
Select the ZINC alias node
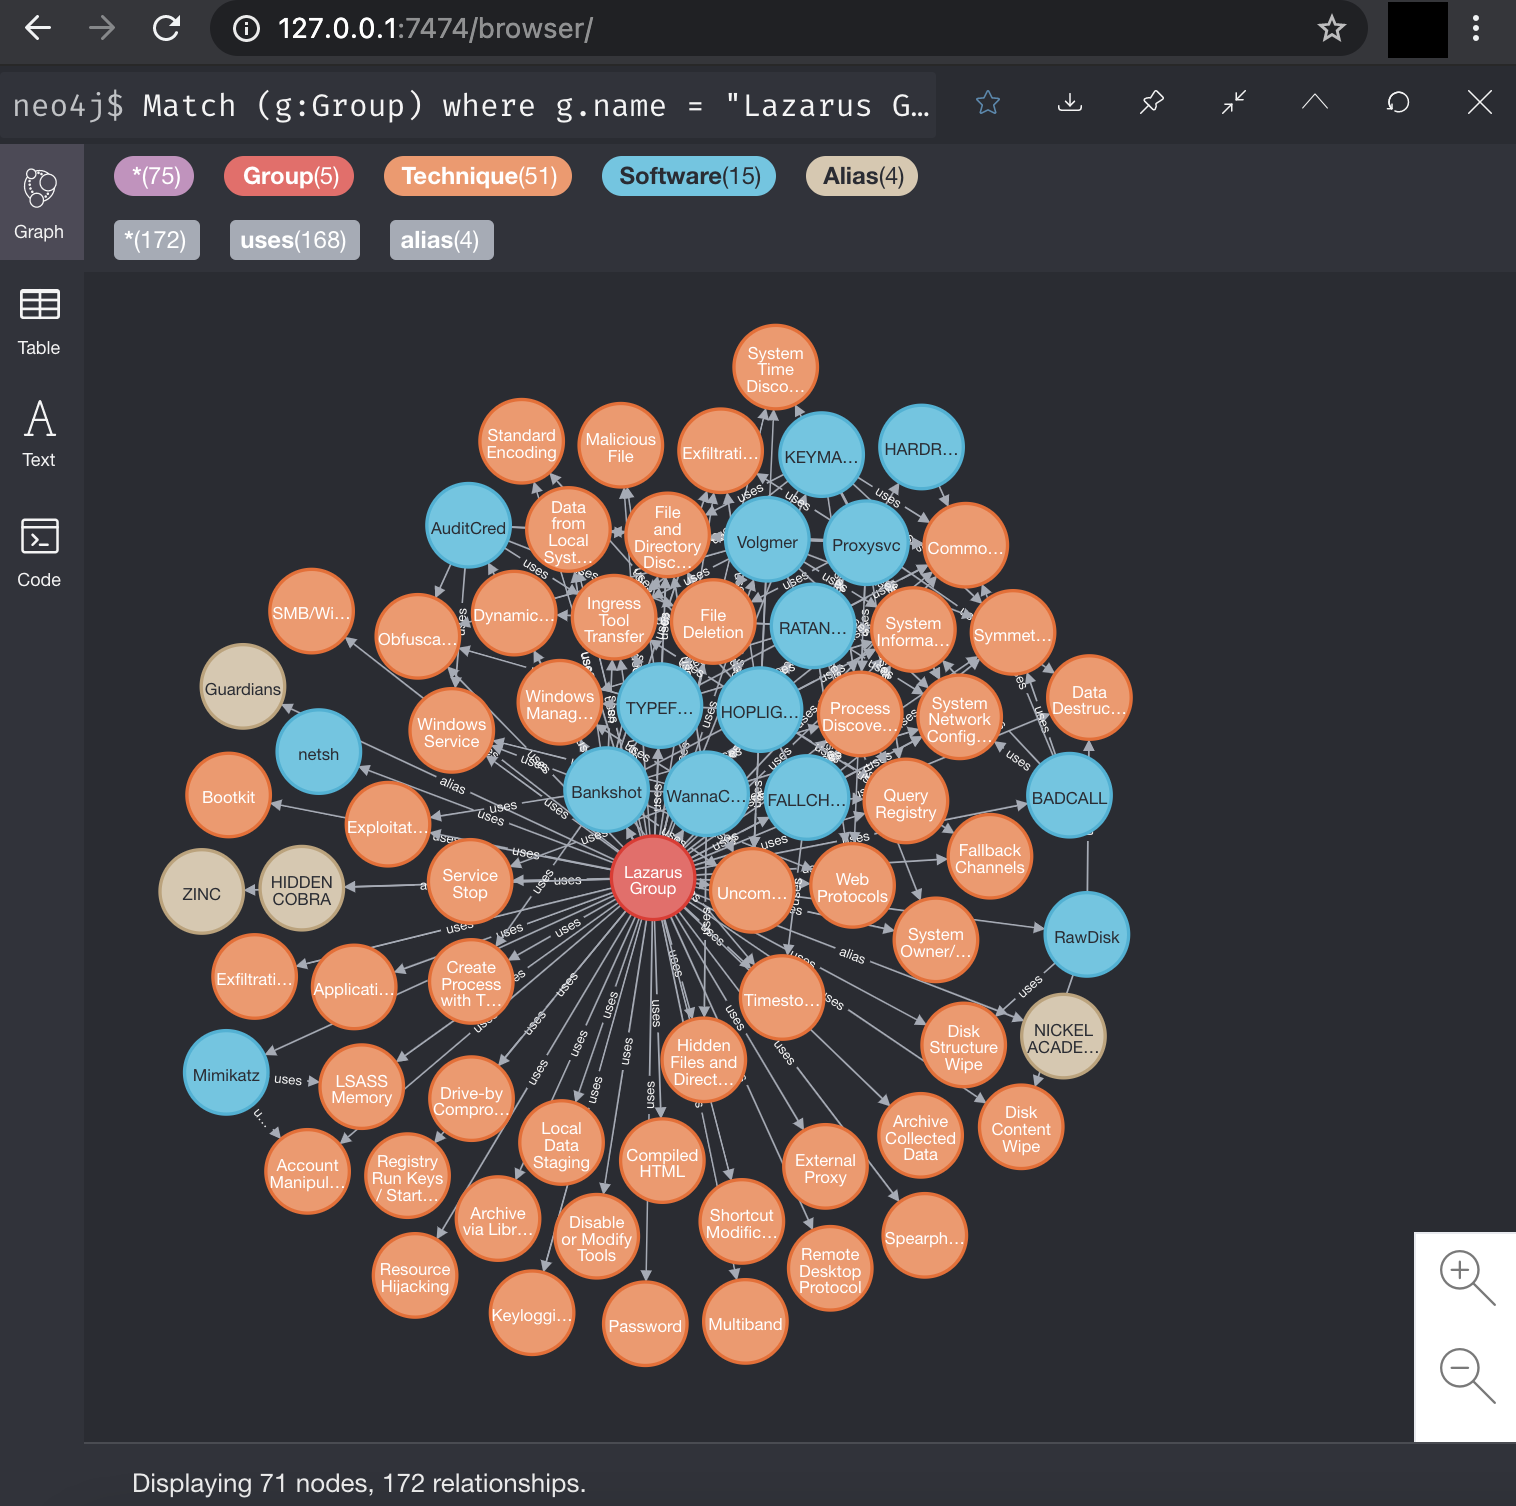(201, 893)
